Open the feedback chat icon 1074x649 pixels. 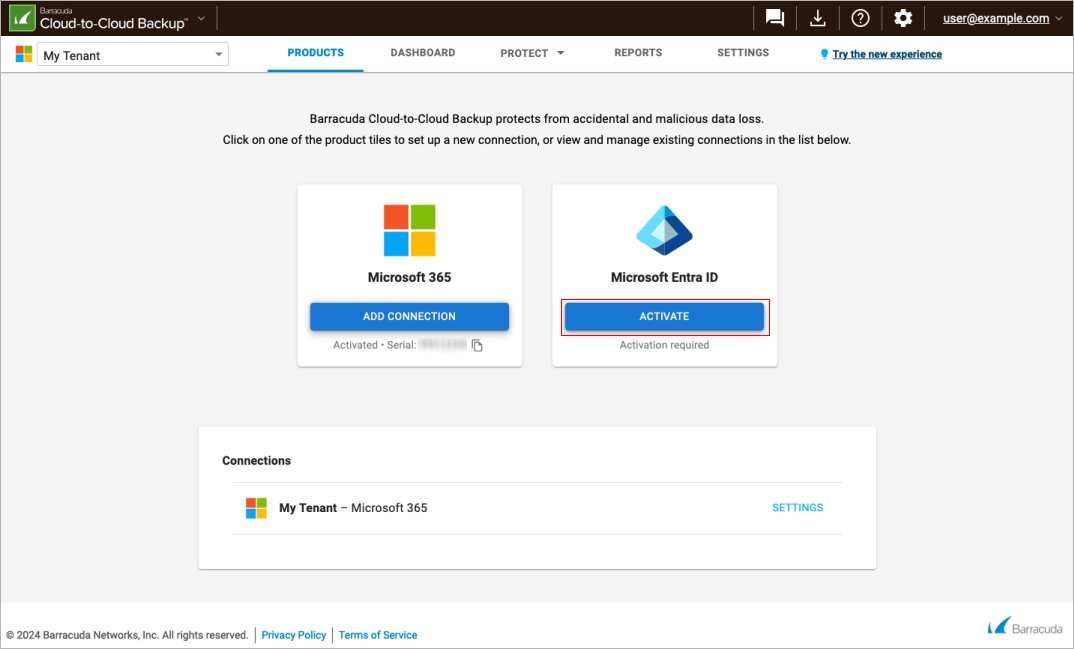coord(774,17)
